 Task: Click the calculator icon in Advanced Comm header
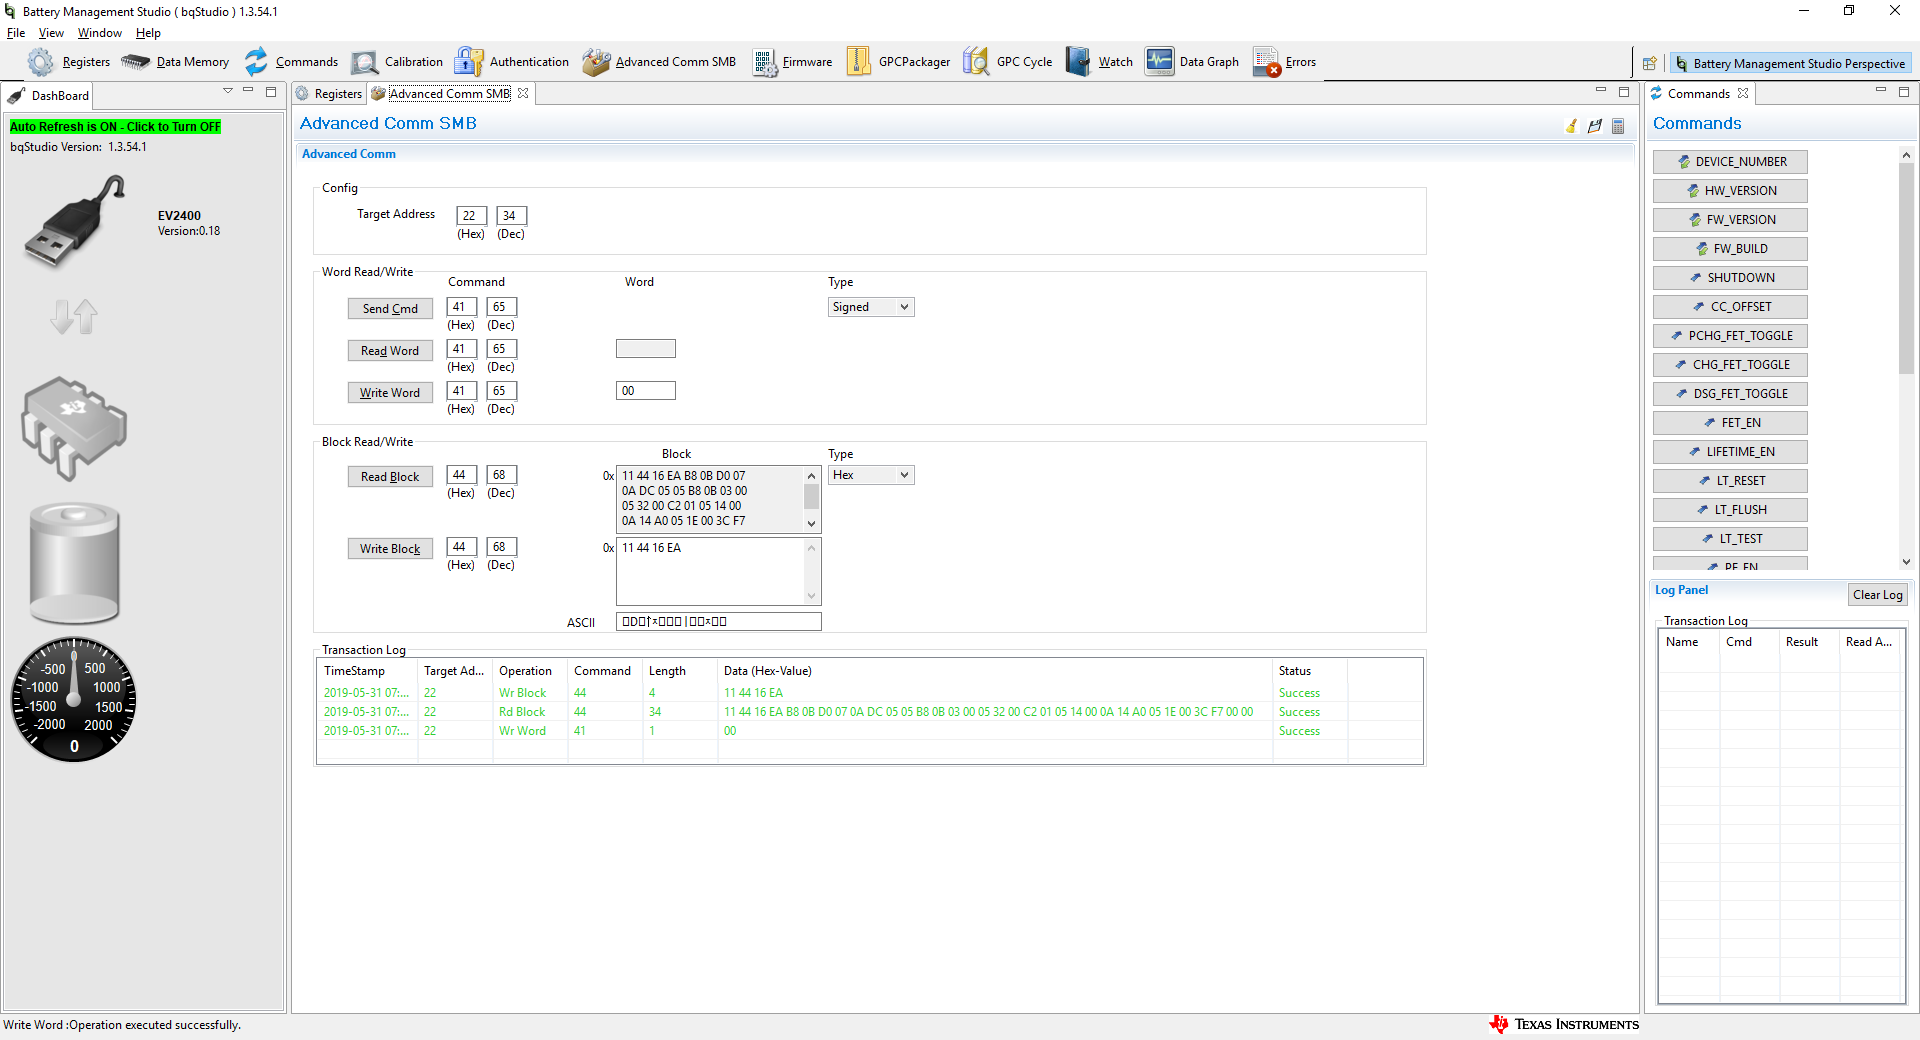[1618, 126]
